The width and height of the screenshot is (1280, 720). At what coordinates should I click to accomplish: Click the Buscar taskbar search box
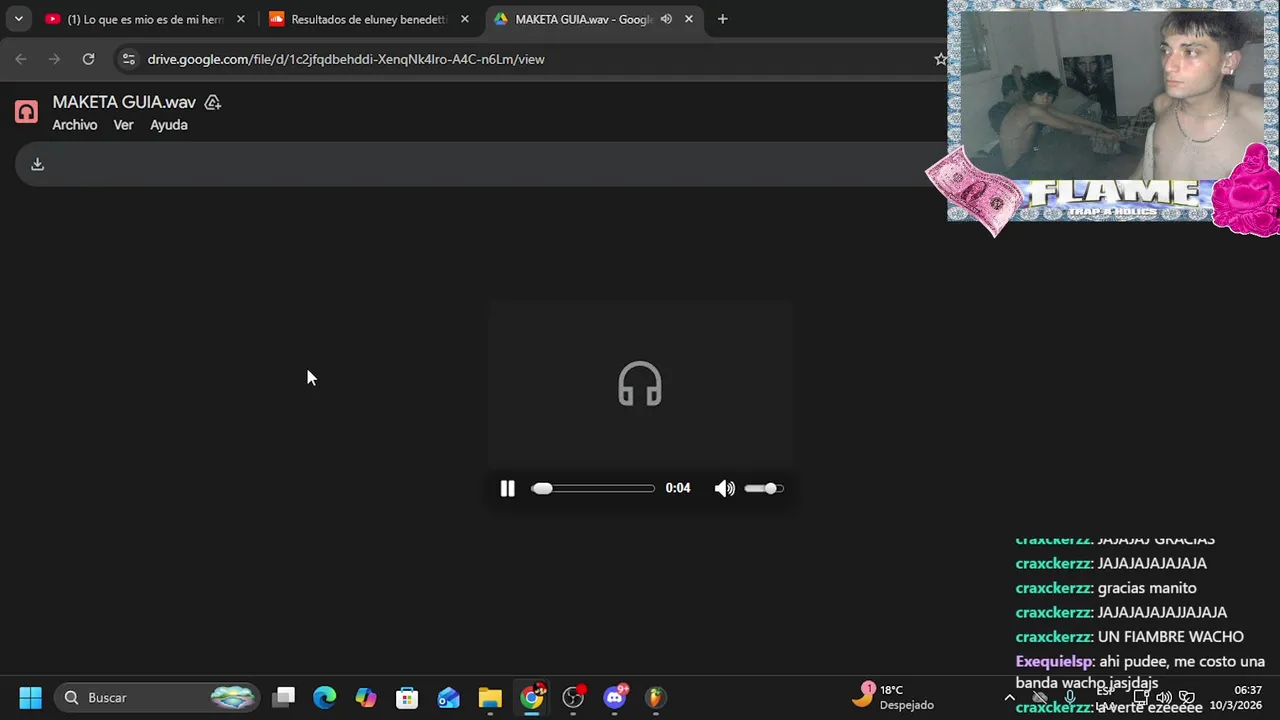[x=158, y=697]
